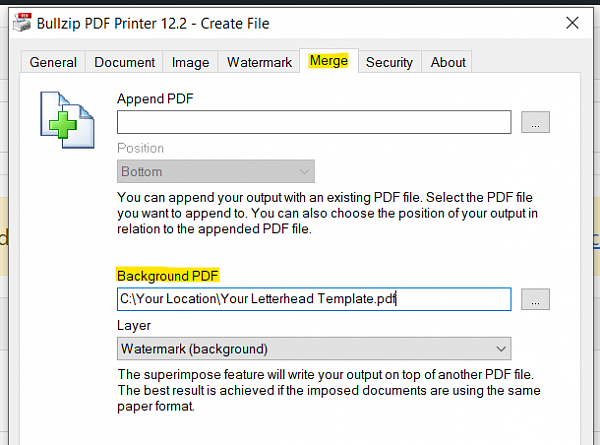The image size is (600, 445).
Task: Show the About tab
Action: (x=448, y=62)
